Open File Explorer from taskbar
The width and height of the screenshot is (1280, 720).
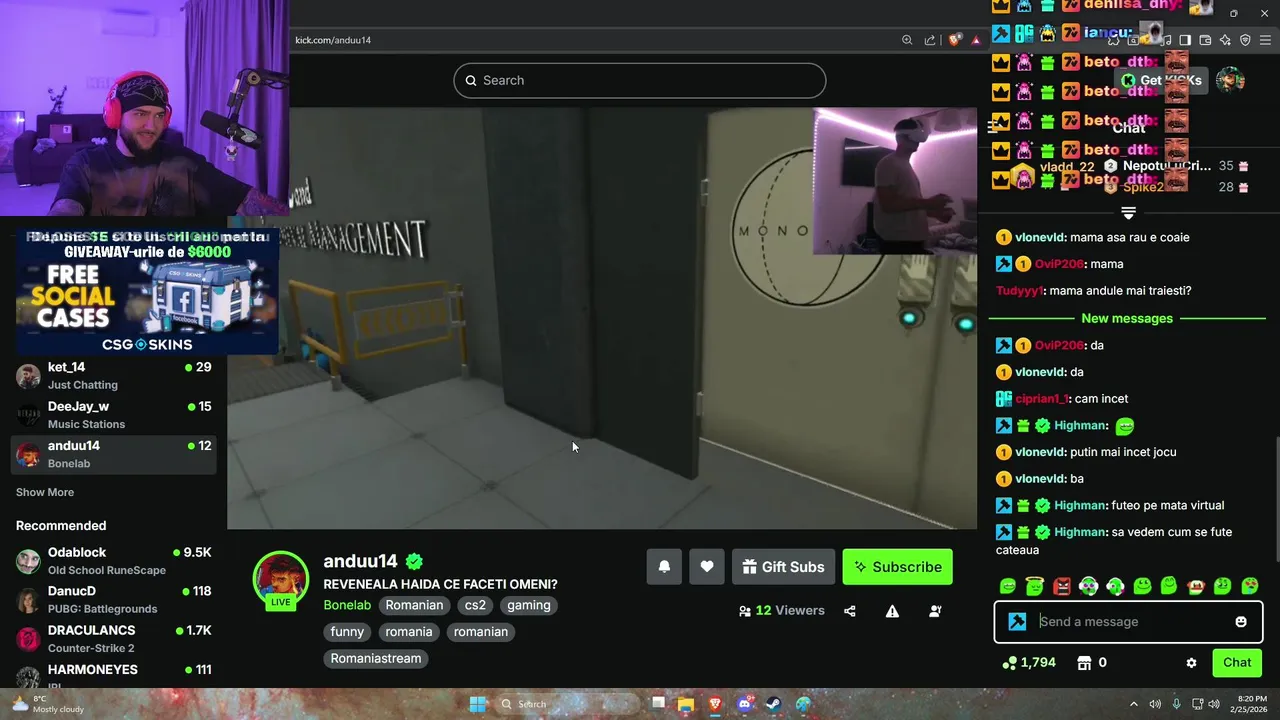(686, 704)
